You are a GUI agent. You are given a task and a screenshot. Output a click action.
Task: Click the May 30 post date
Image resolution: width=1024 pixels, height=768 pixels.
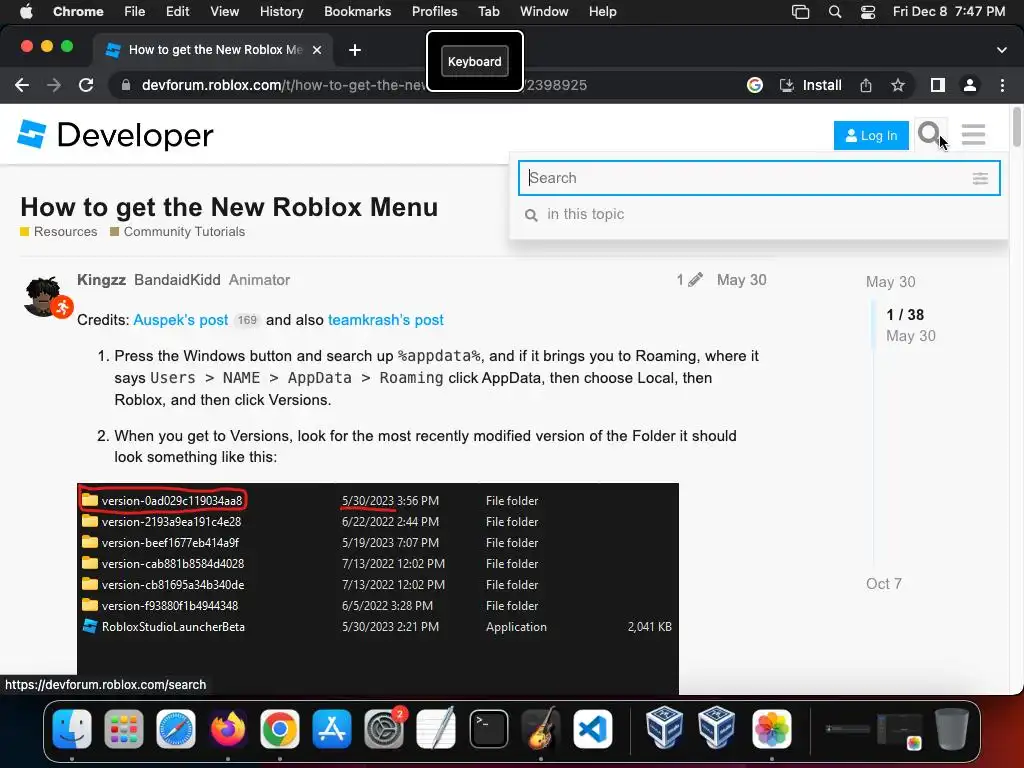pyautogui.click(x=741, y=280)
